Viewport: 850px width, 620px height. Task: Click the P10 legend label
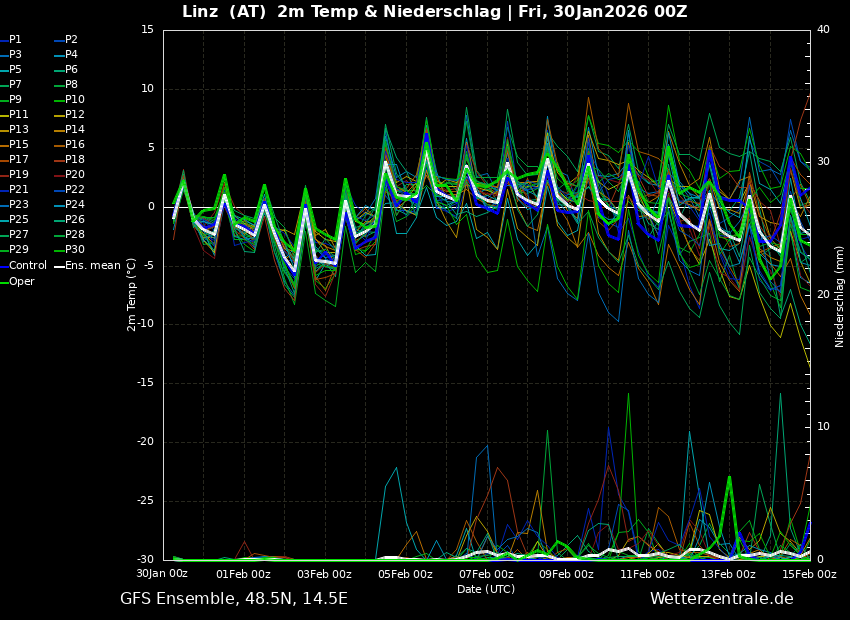pos(74,100)
